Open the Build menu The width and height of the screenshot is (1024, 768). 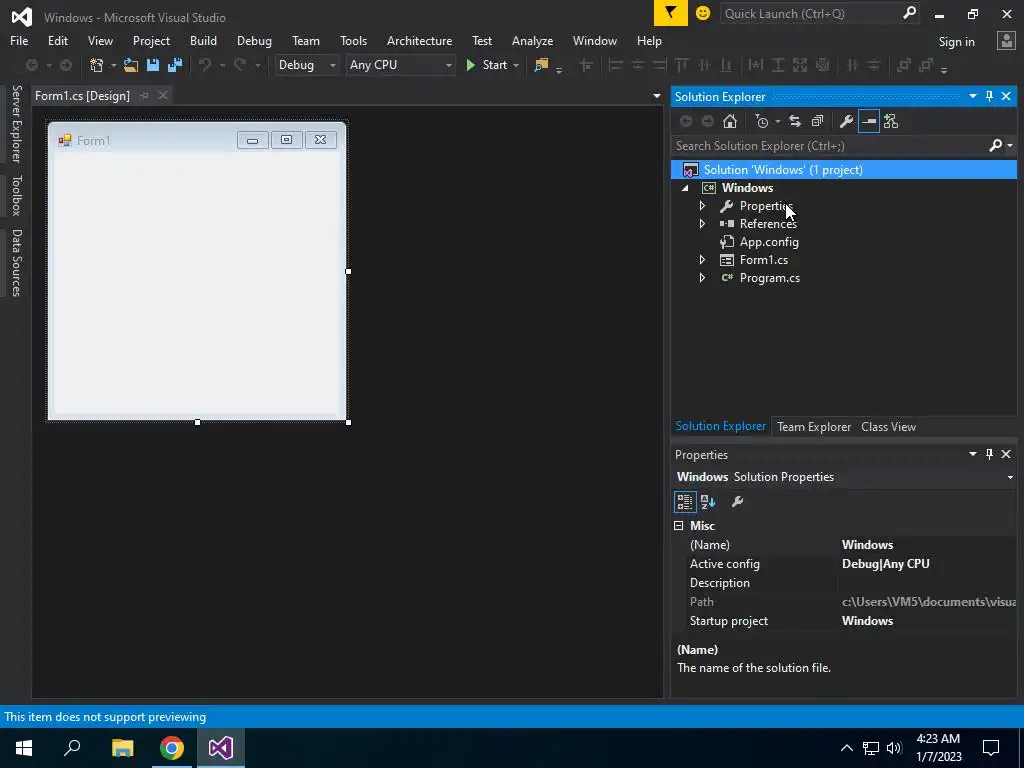point(203,40)
